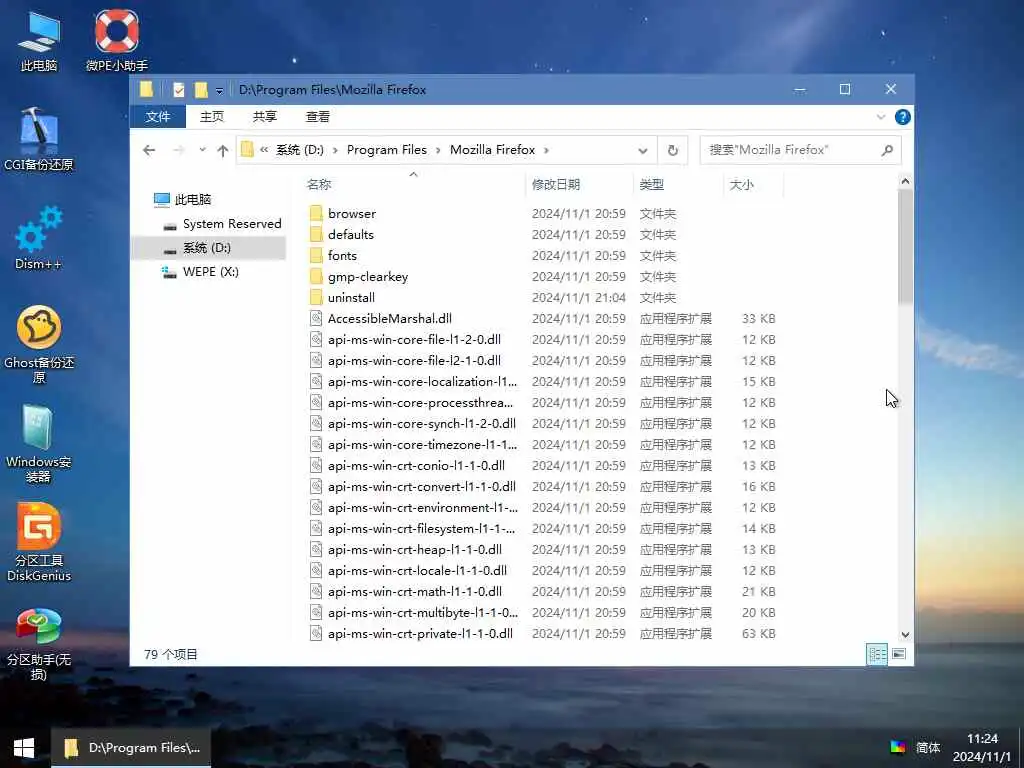Image resolution: width=1024 pixels, height=768 pixels.
Task: Select the uninstall folder icon
Action: (316, 298)
